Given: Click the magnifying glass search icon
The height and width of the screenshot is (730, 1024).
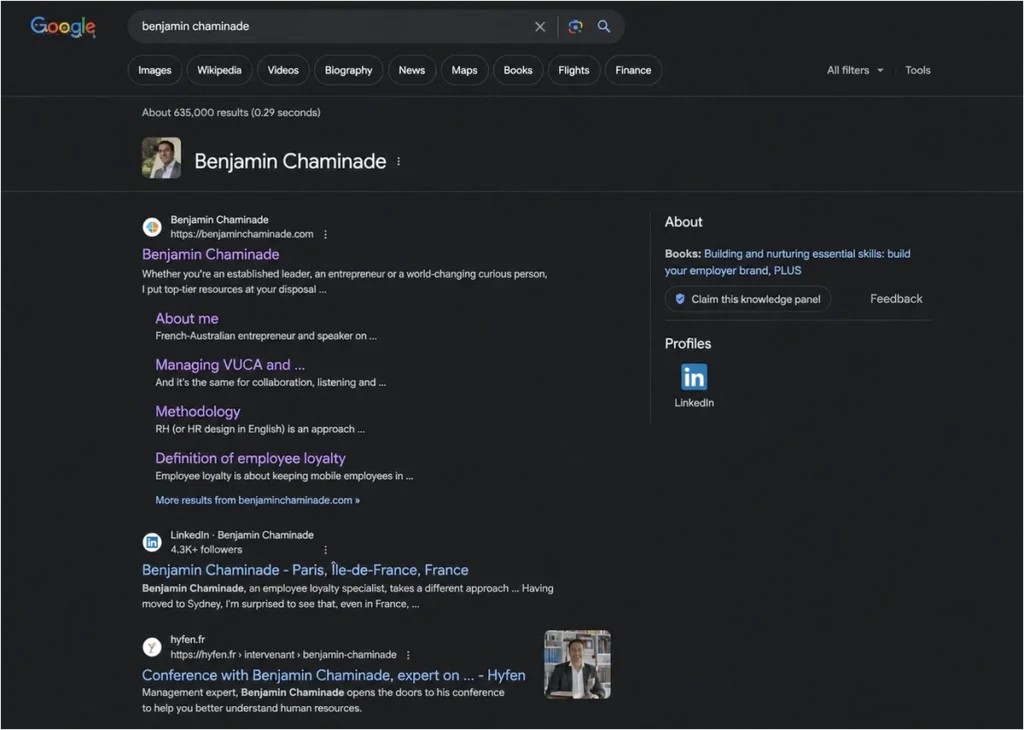Looking at the screenshot, I should click(x=604, y=26).
